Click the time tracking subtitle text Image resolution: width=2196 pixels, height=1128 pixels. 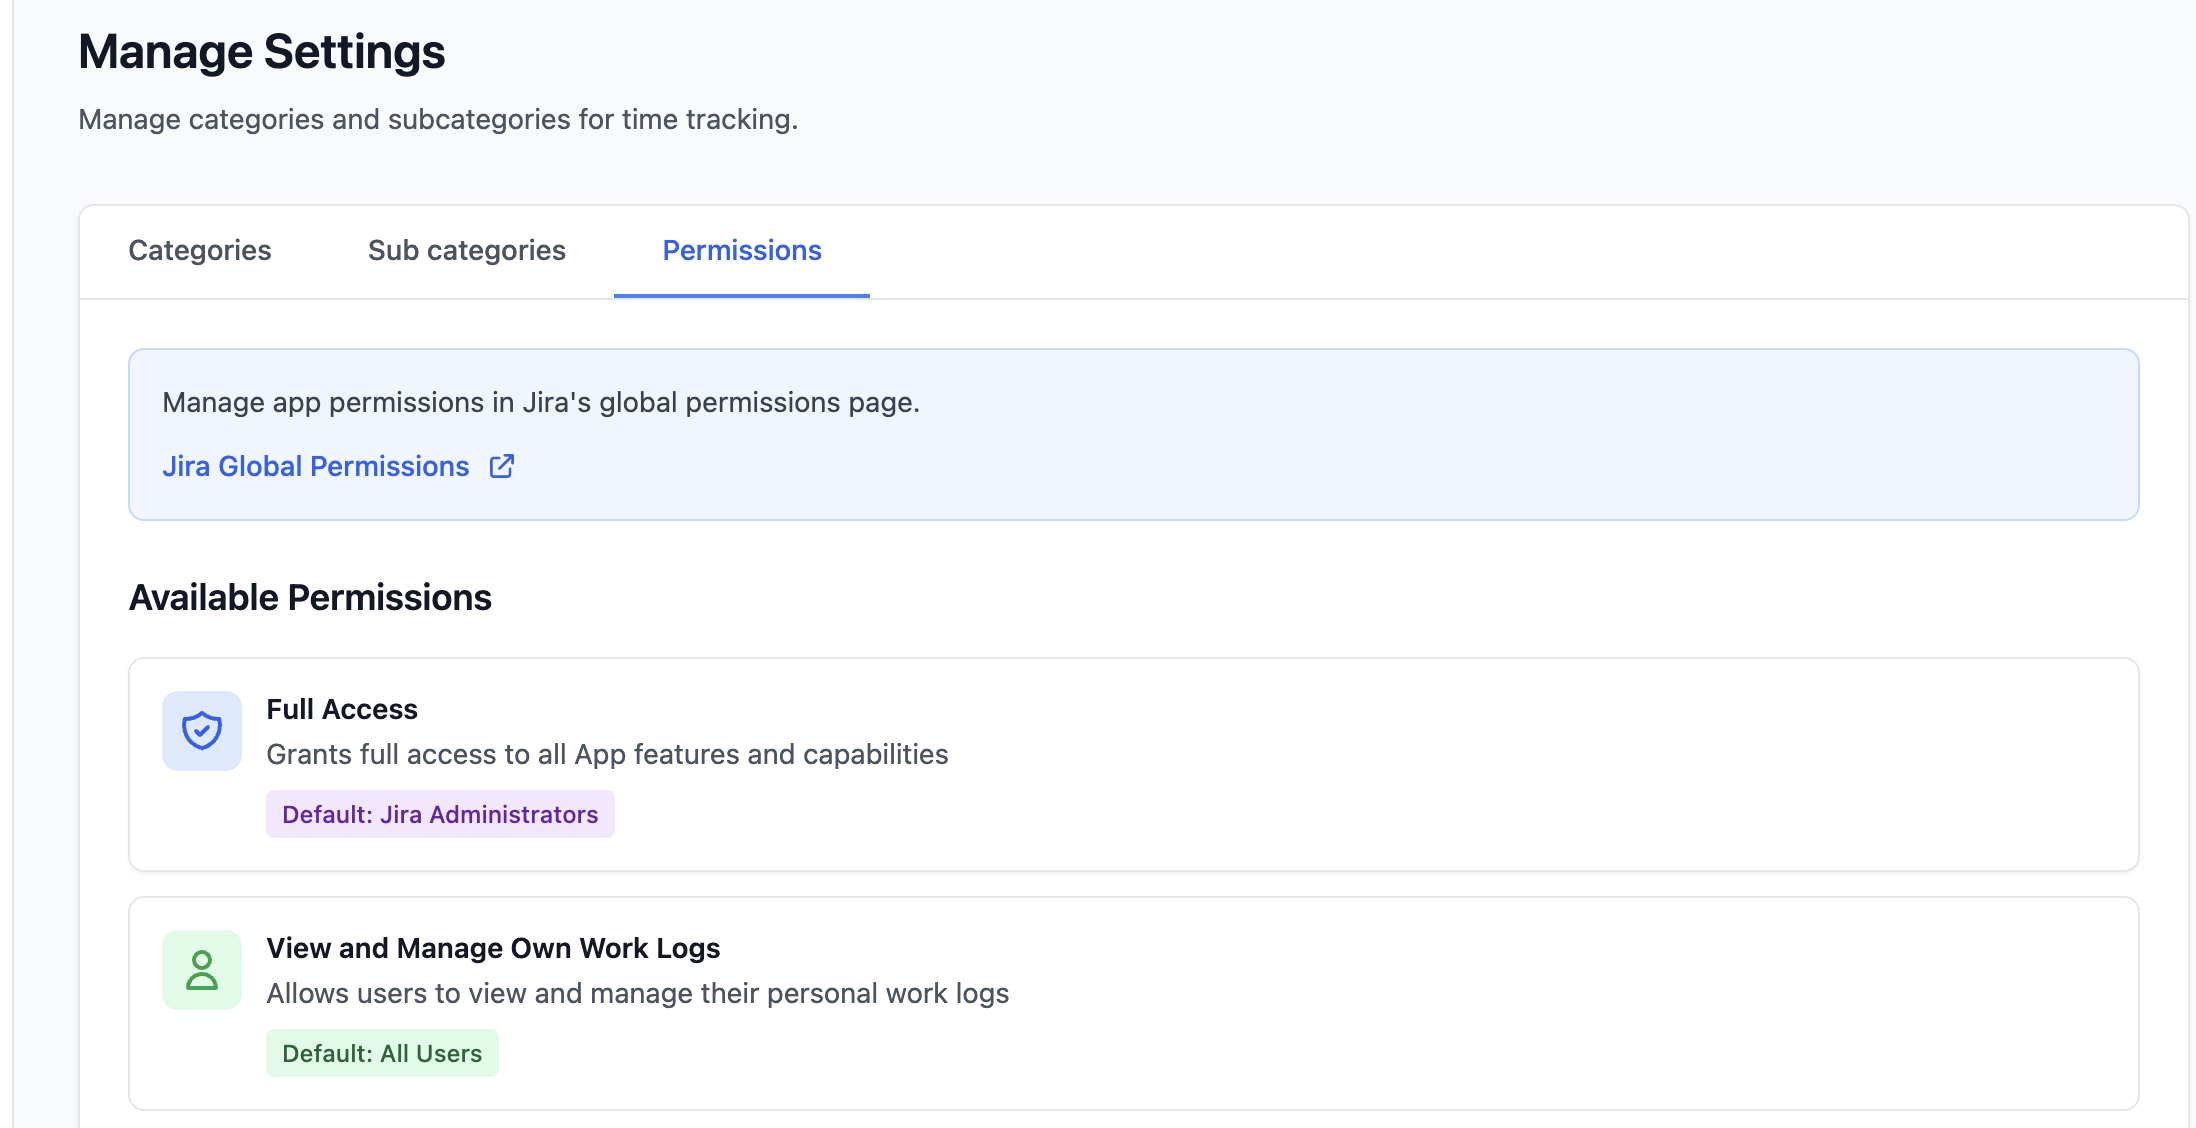pyautogui.click(x=437, y=119)
